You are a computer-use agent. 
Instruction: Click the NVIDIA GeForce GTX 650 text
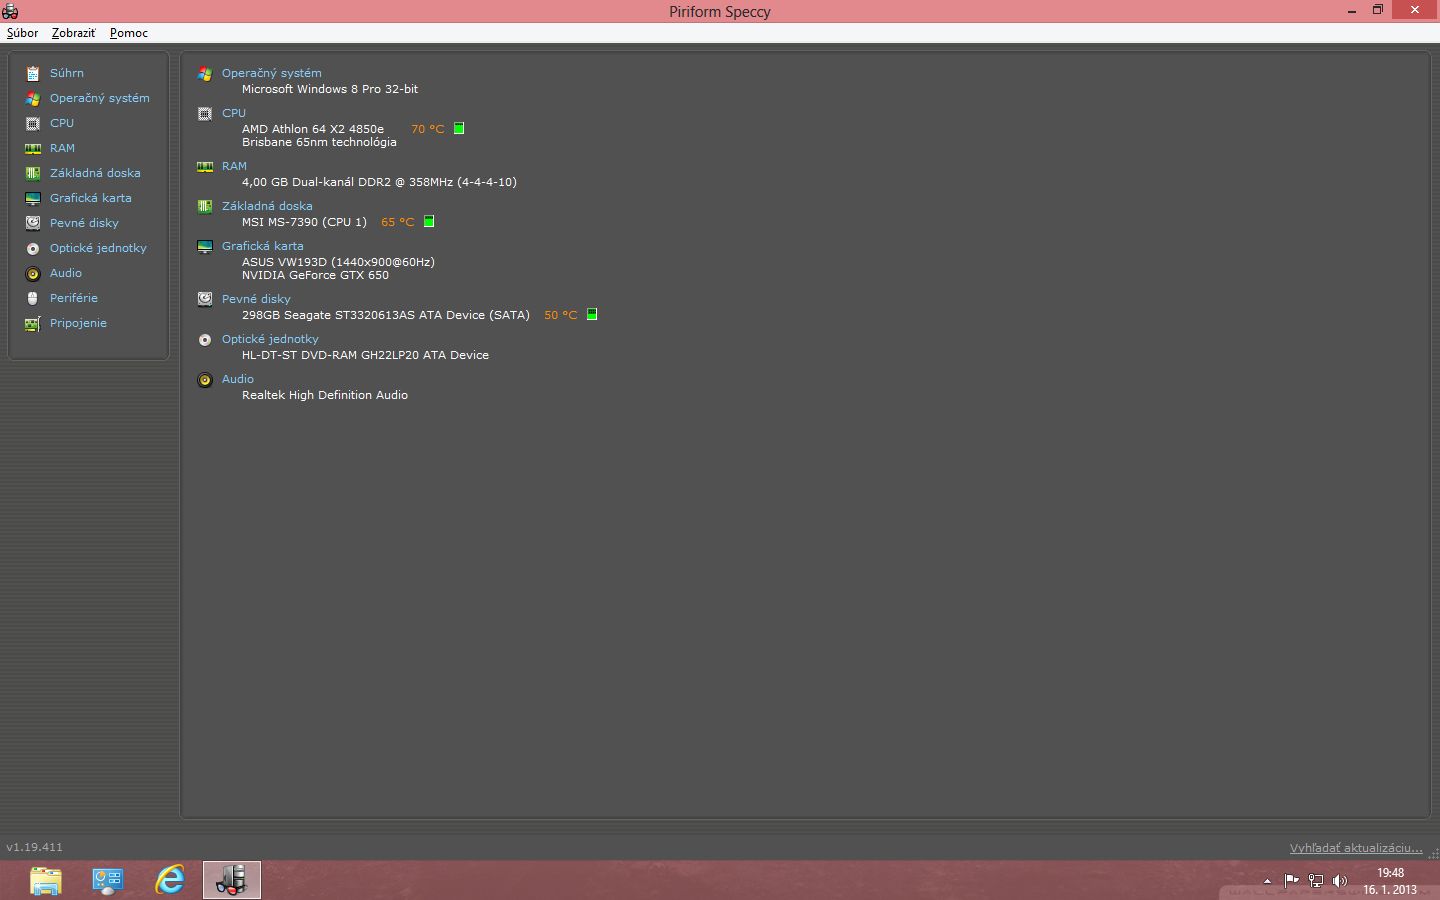315,275
